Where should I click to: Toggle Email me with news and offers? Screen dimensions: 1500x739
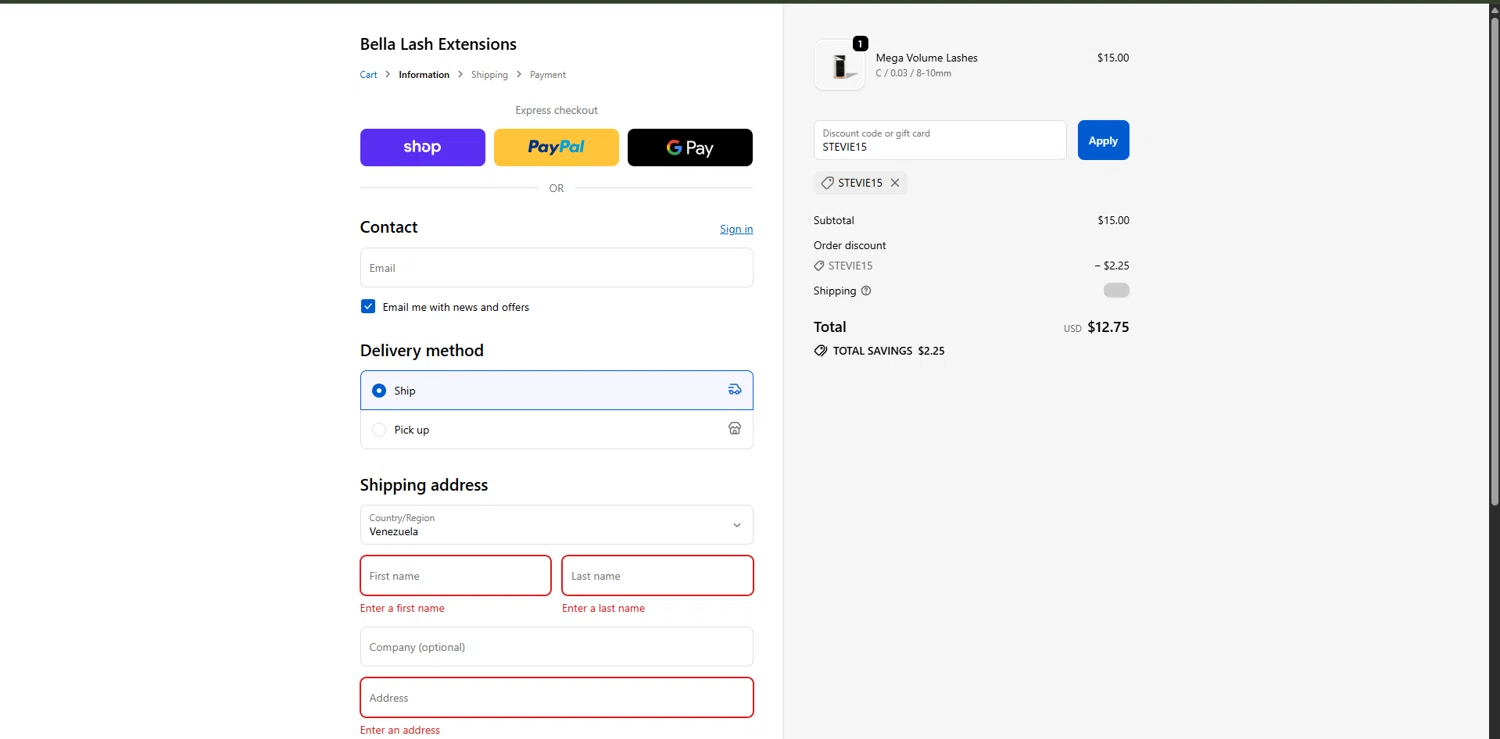[368, 307]
